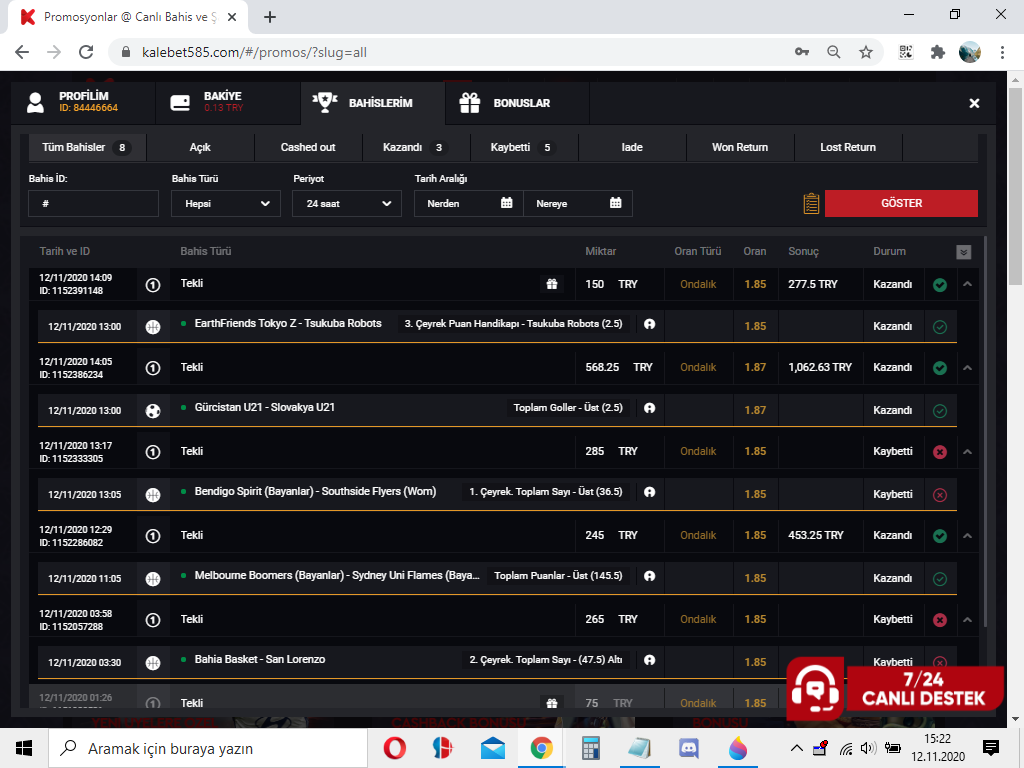
Task: Filter bets by Açık
Action: click(x=200, y=148)
